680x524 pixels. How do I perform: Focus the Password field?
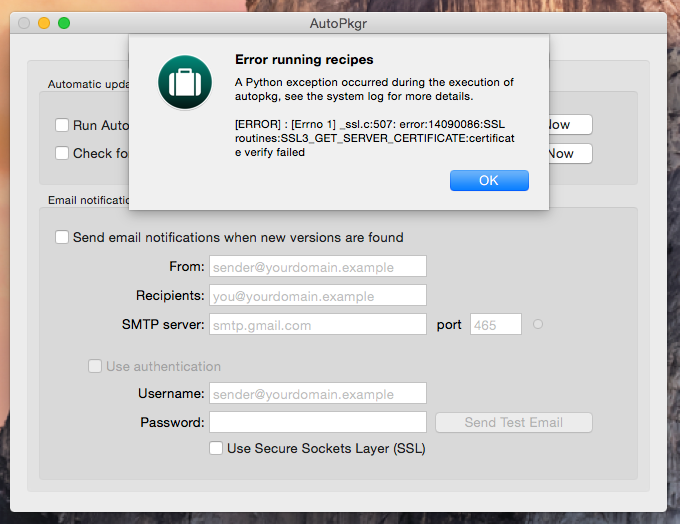tap(318, 422)
